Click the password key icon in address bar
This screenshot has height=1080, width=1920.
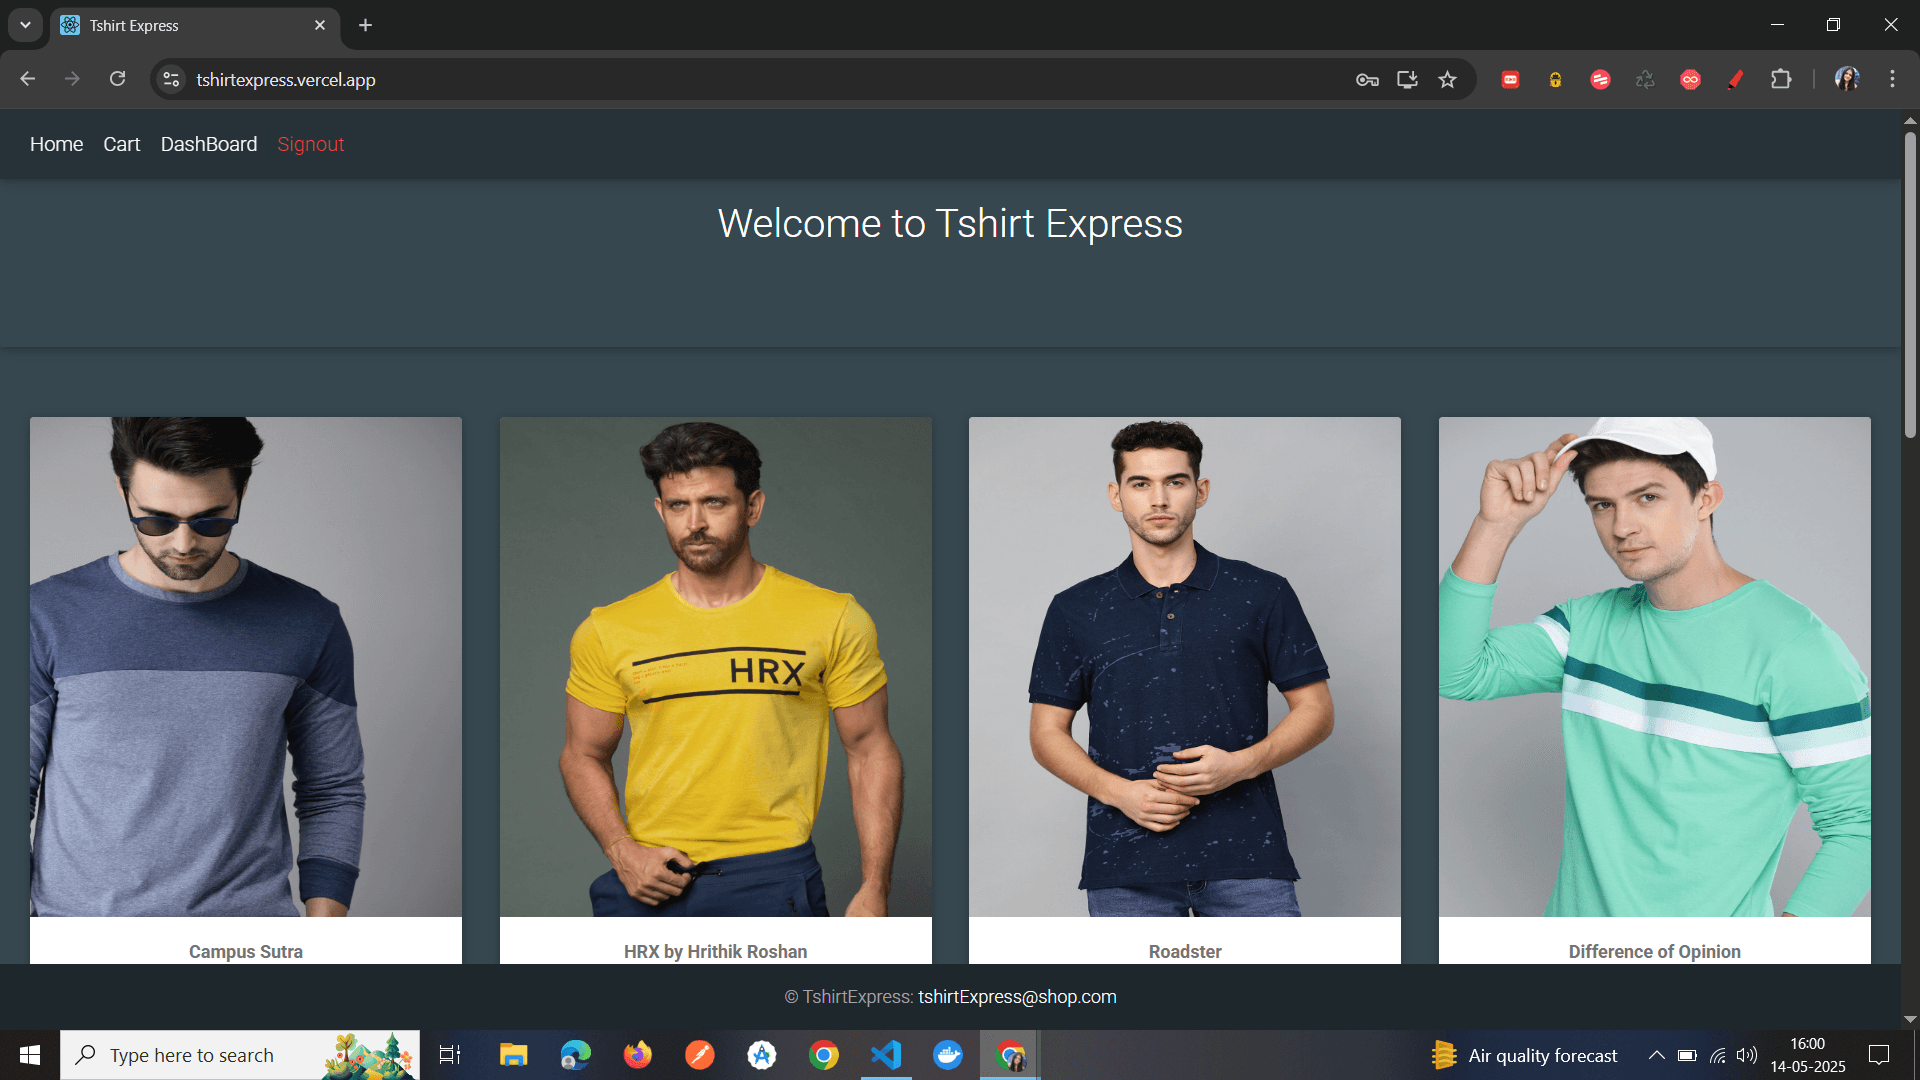pos(1367,79)
